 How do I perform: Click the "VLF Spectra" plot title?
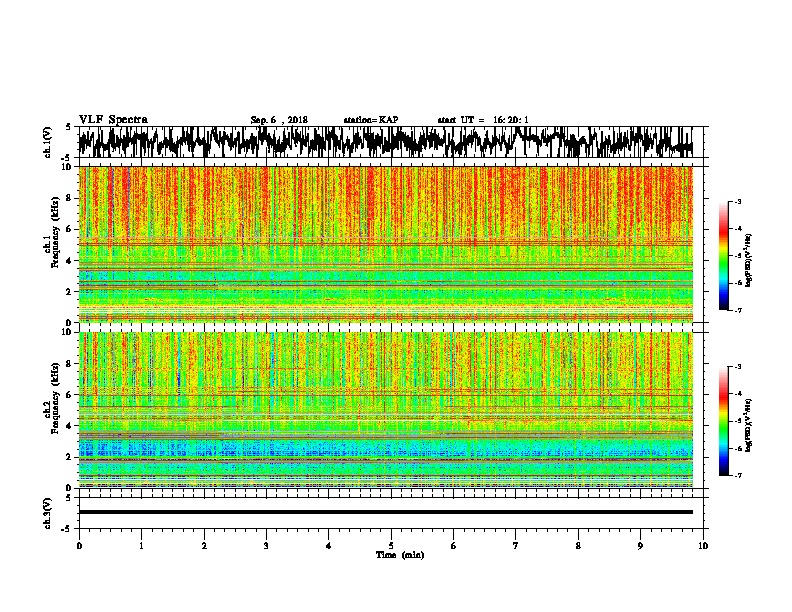(113, 120)
